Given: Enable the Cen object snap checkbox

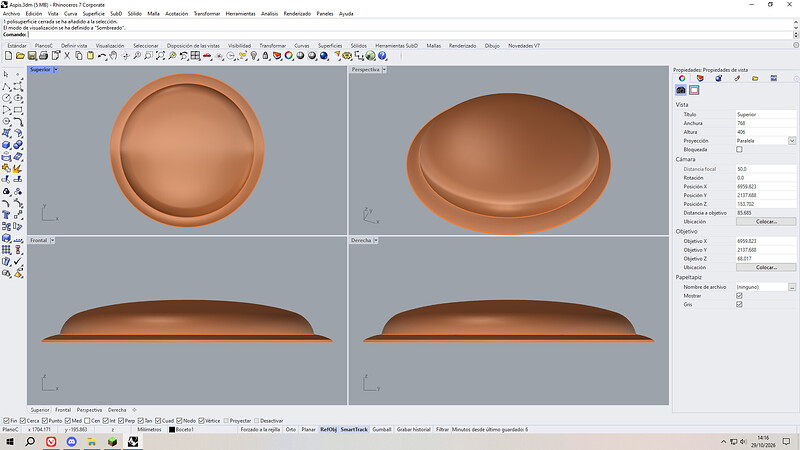Looking at the screenshot, I should 87,421.
